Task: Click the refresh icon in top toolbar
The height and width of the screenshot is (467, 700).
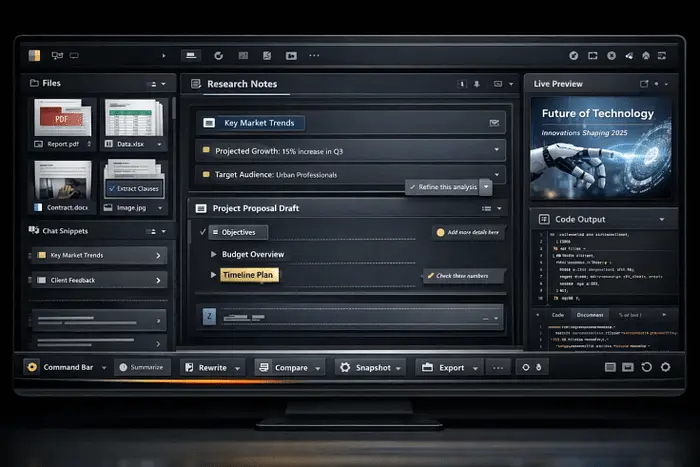Action: pos(218,56)
